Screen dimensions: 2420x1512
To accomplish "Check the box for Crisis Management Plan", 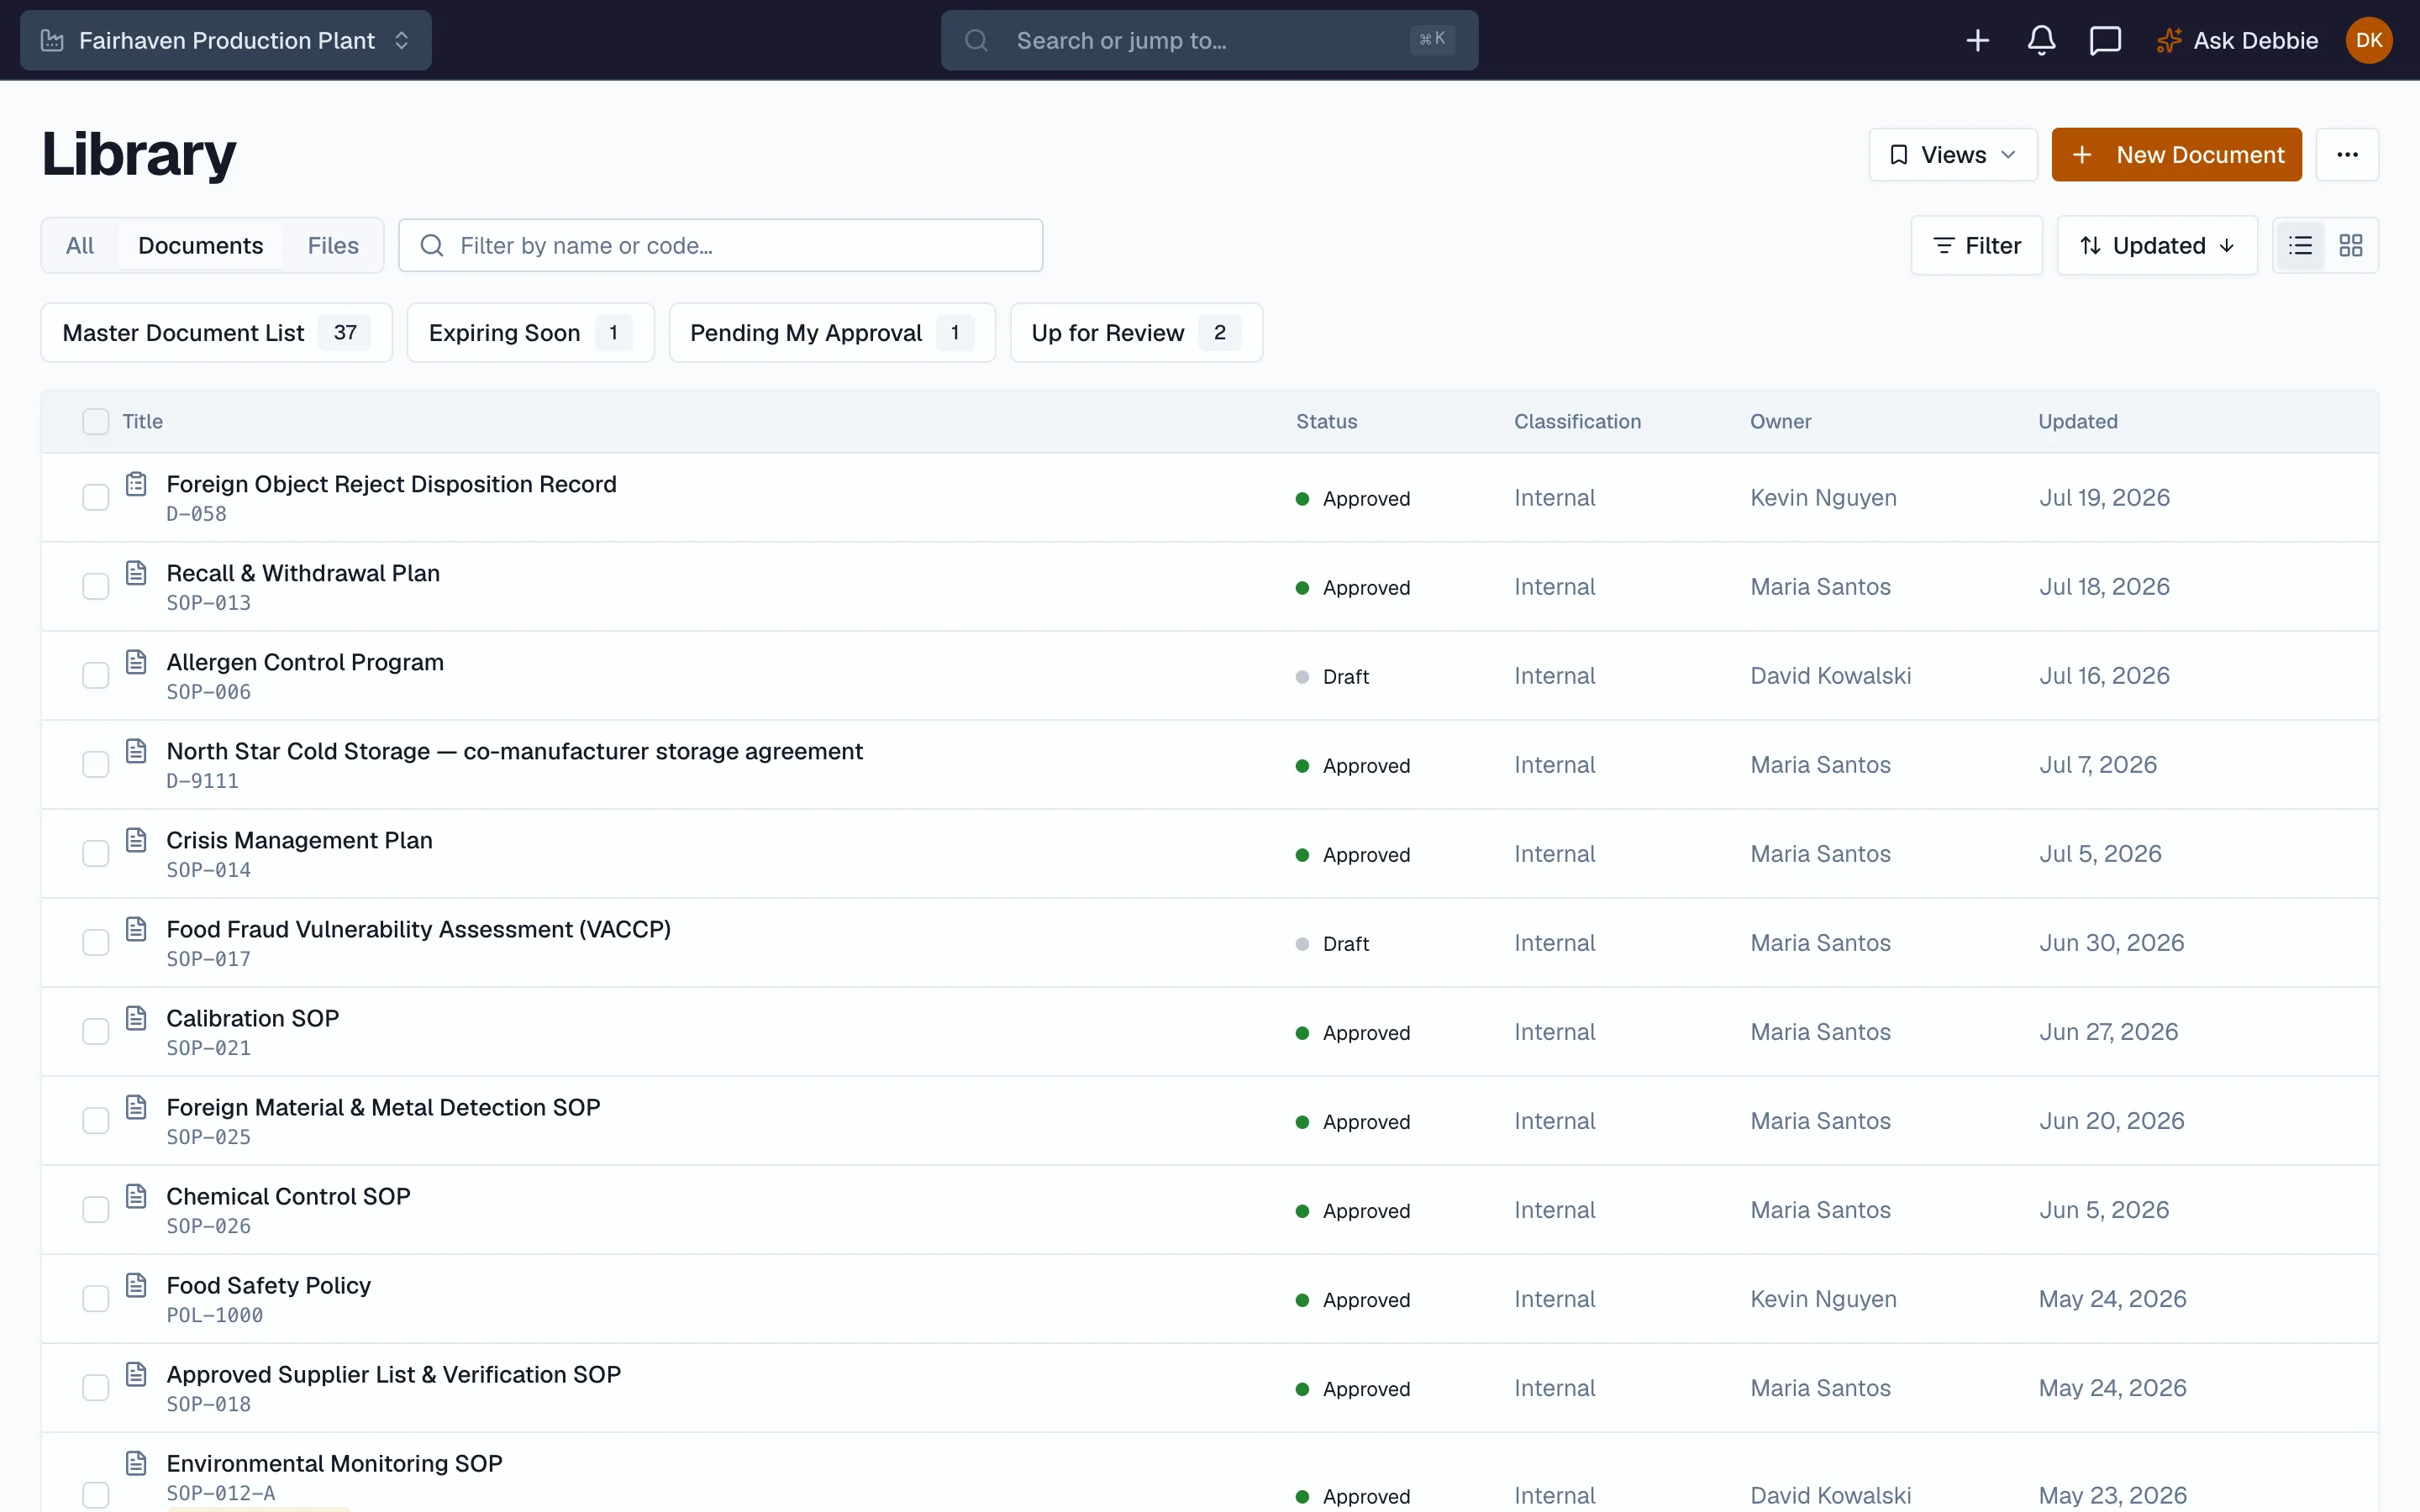I will (x=95, y=853).
